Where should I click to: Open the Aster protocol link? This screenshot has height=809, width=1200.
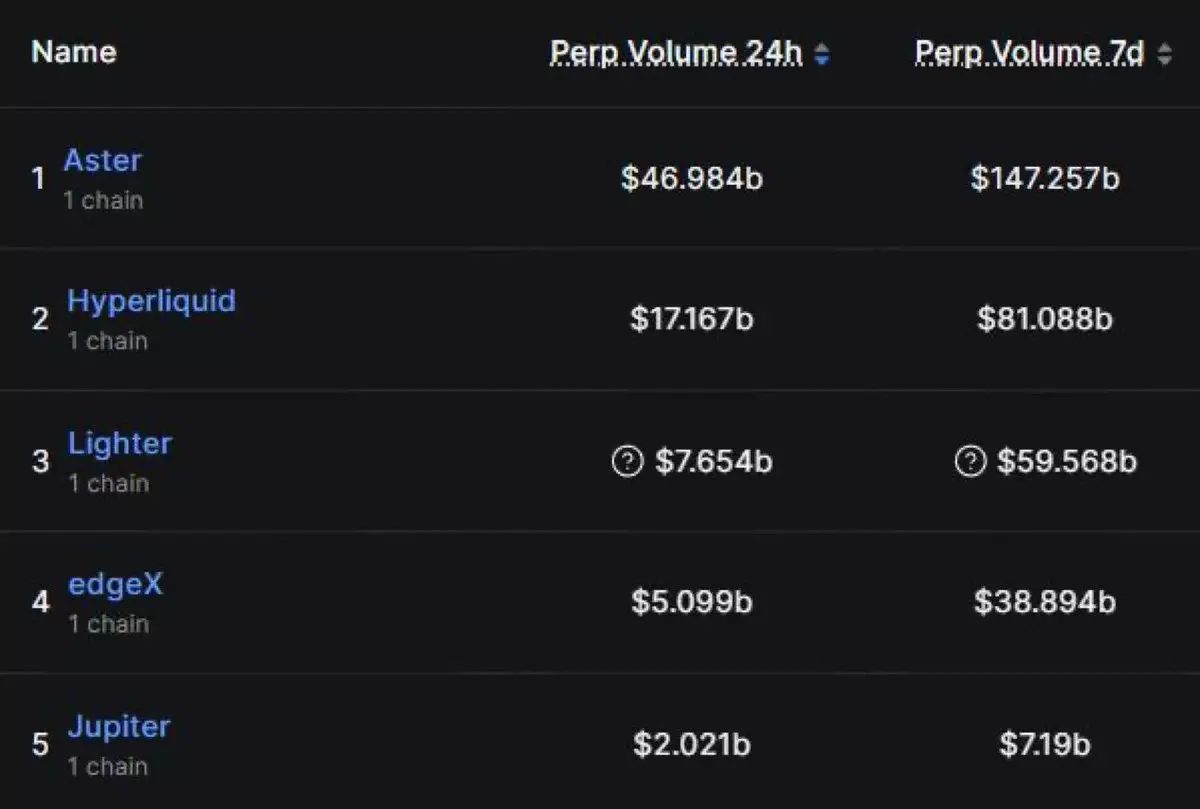[102, 160]
